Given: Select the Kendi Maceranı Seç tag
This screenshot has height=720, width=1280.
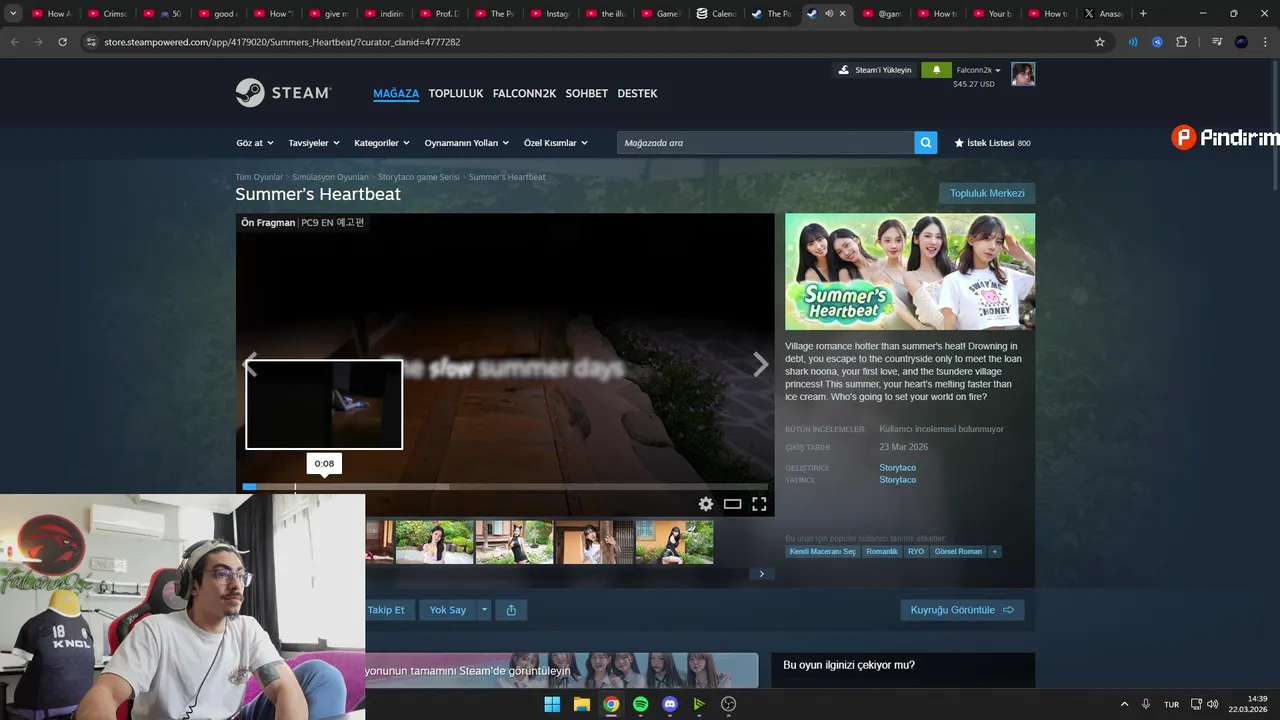Looking at the screenshot, I should 822,552.
